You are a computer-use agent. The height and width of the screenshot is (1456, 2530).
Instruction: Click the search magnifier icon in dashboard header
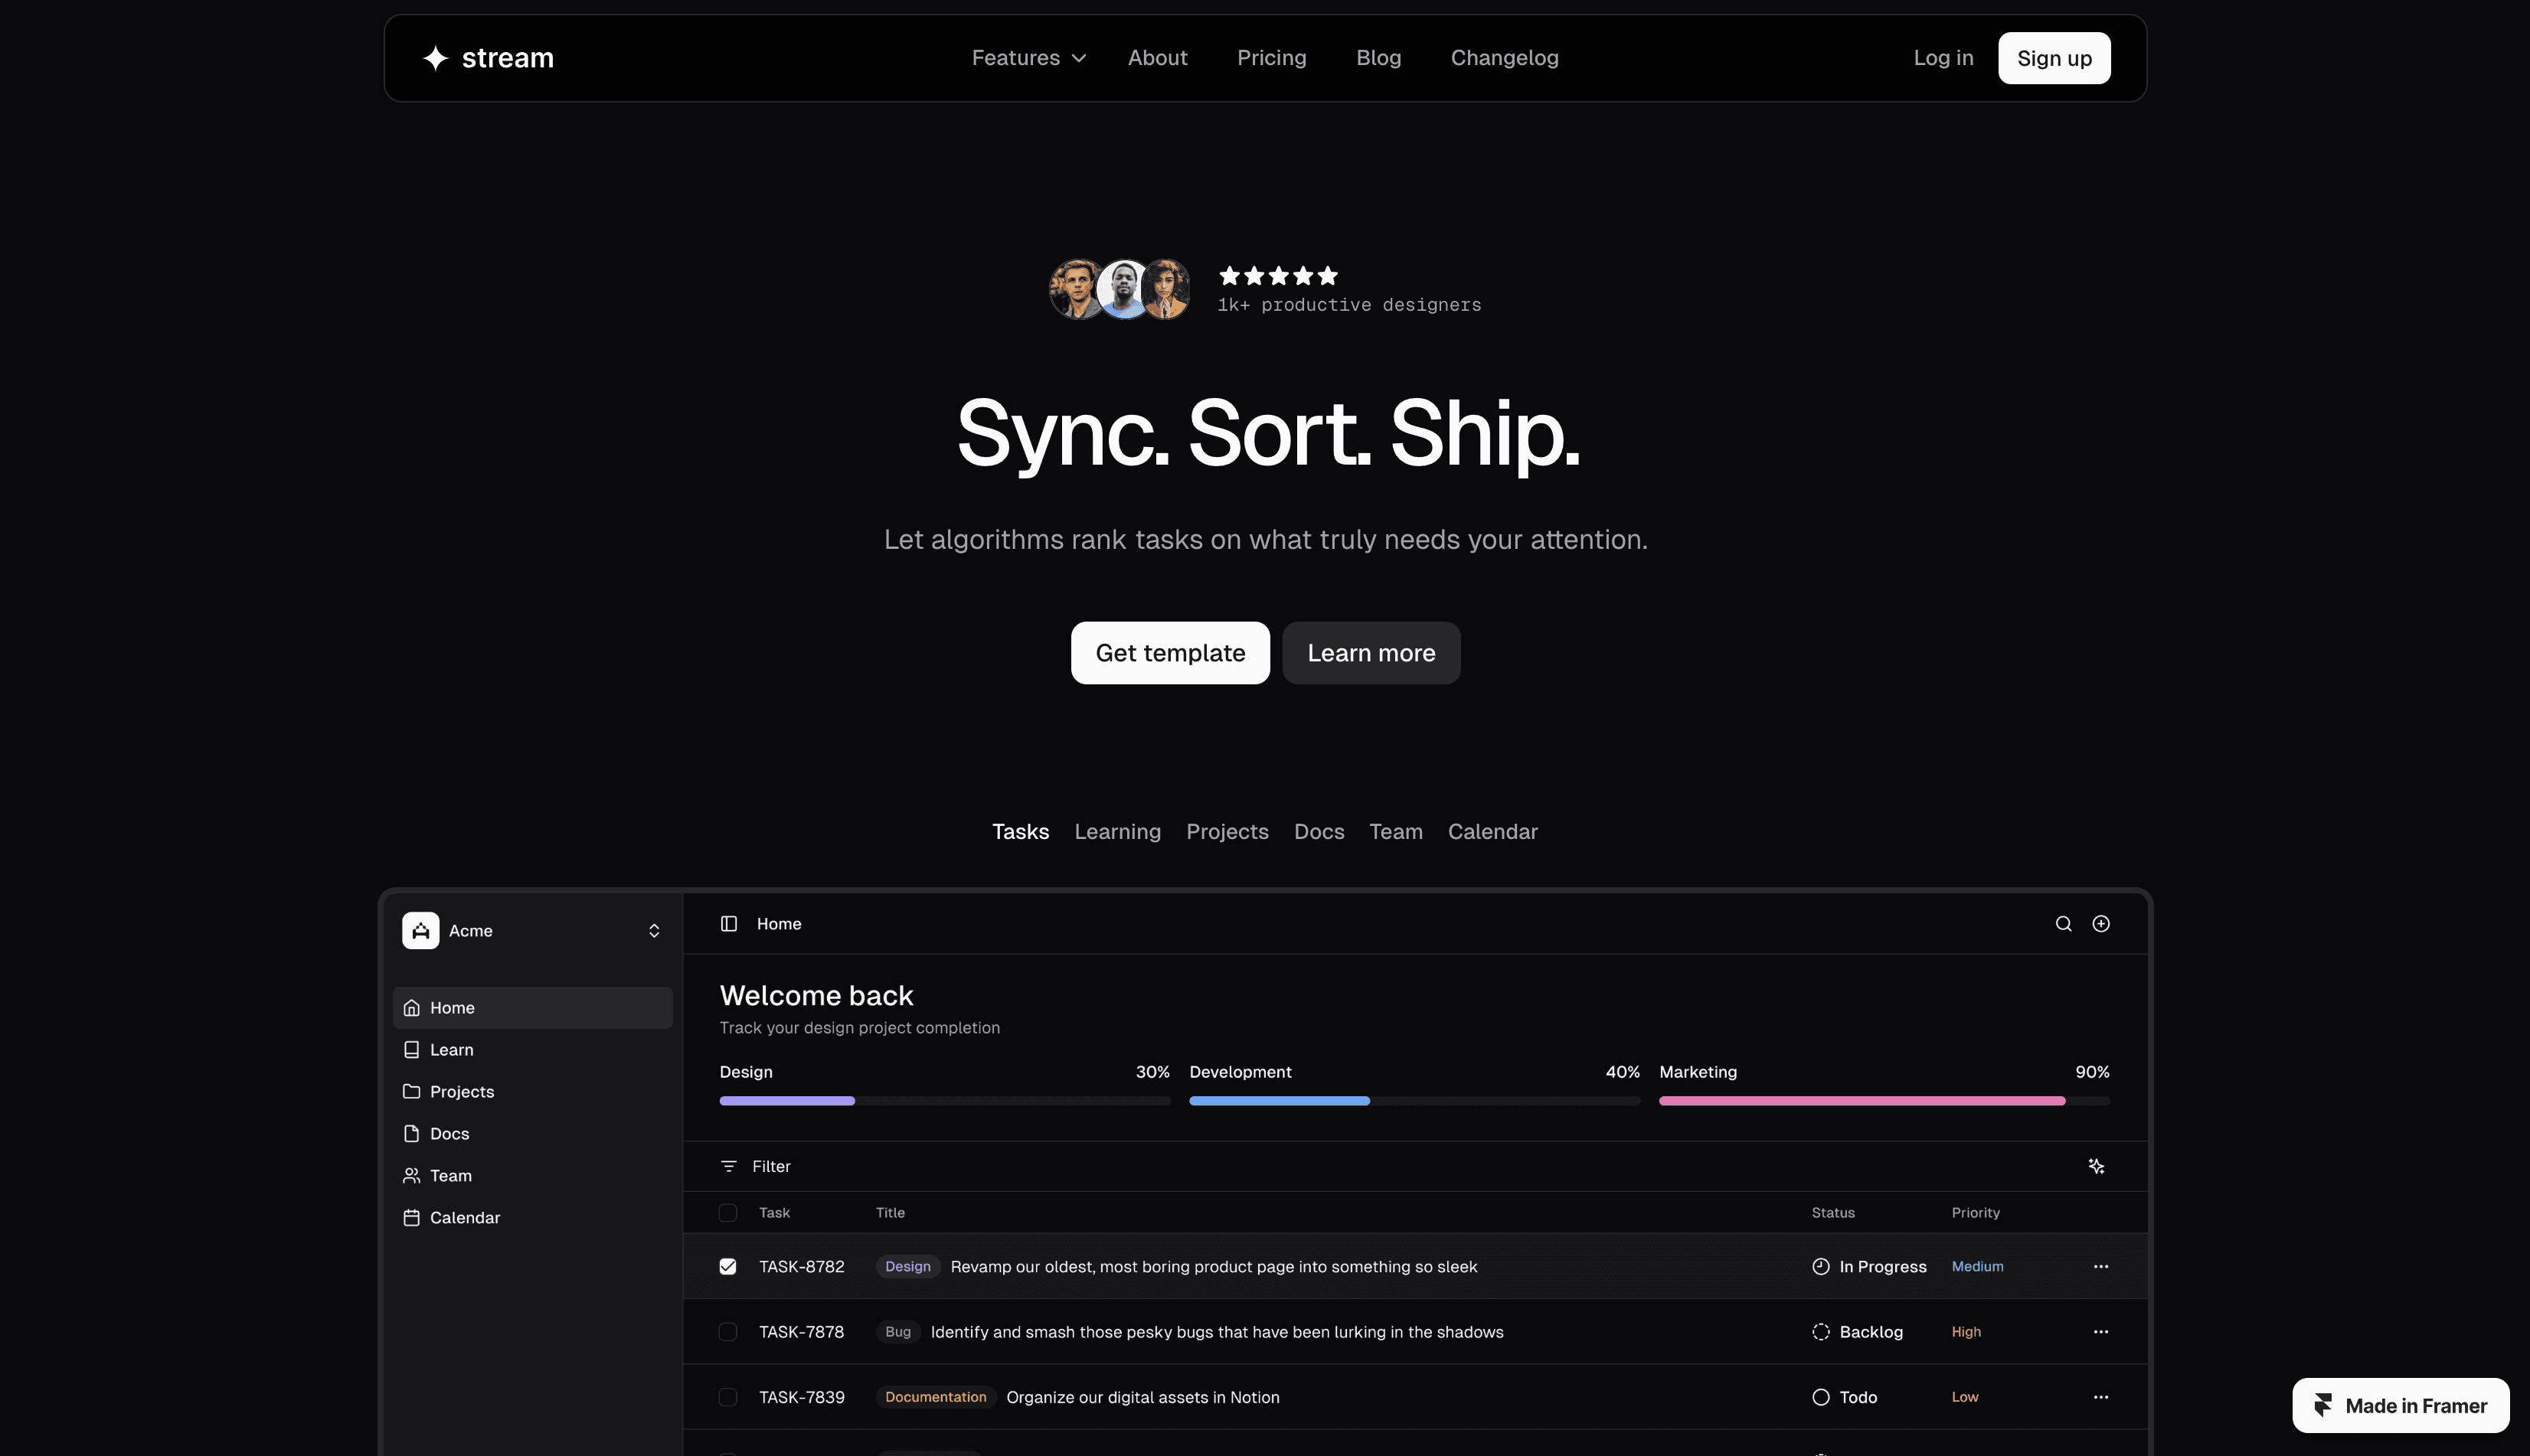point(2063,924)
